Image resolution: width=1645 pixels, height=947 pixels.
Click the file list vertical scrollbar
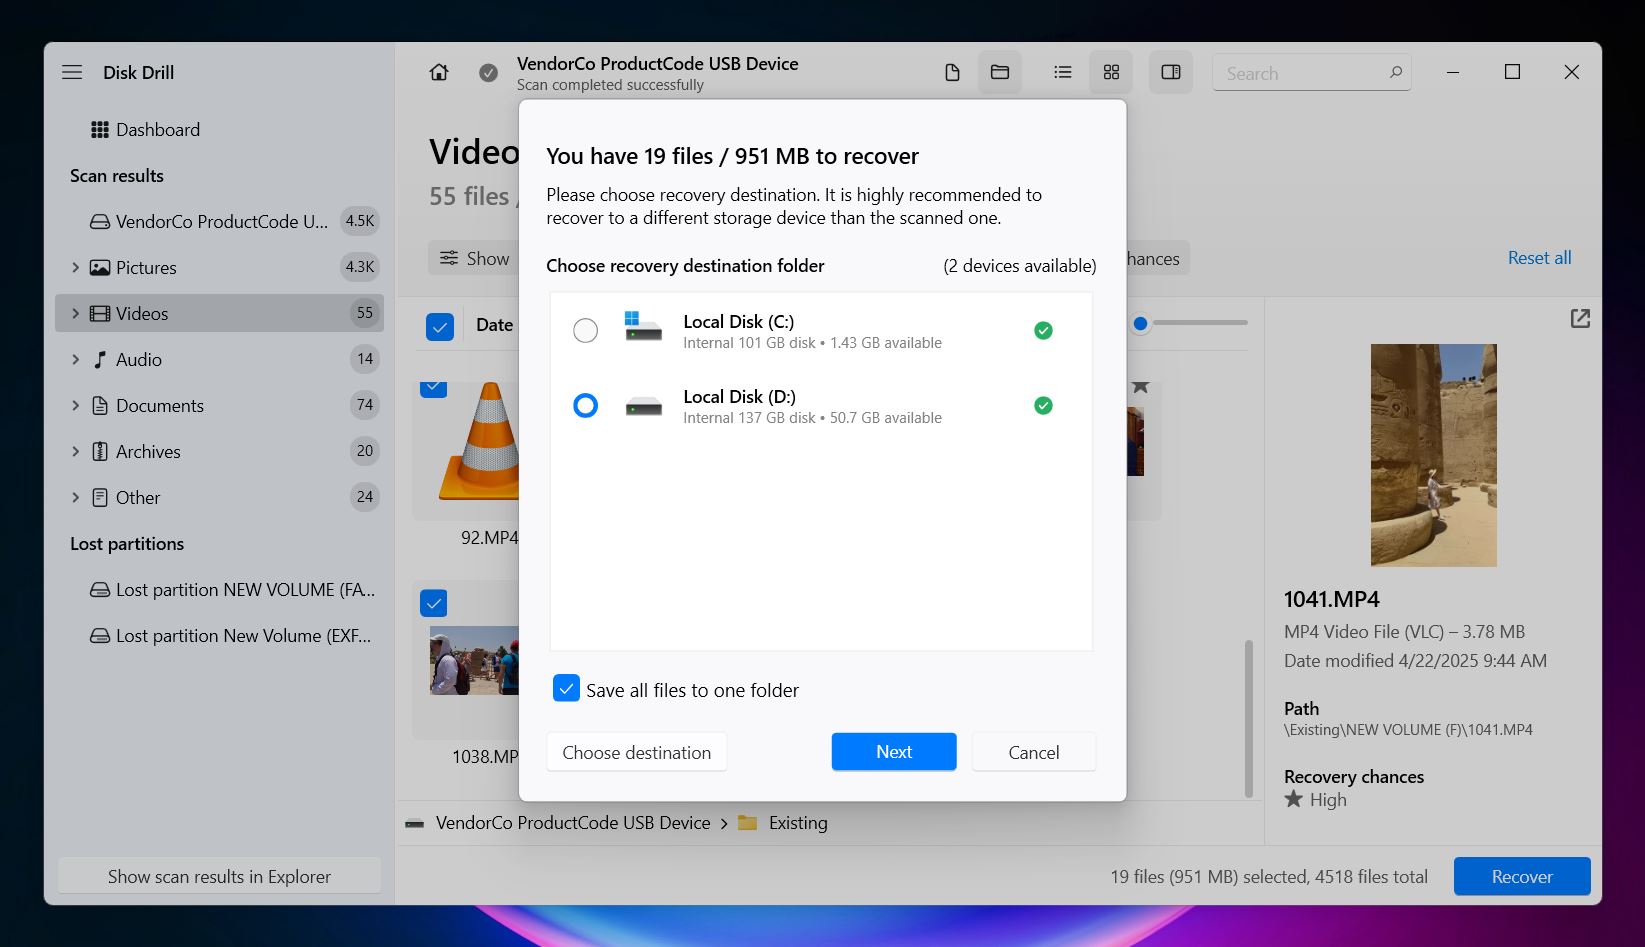coord(1248,718)
